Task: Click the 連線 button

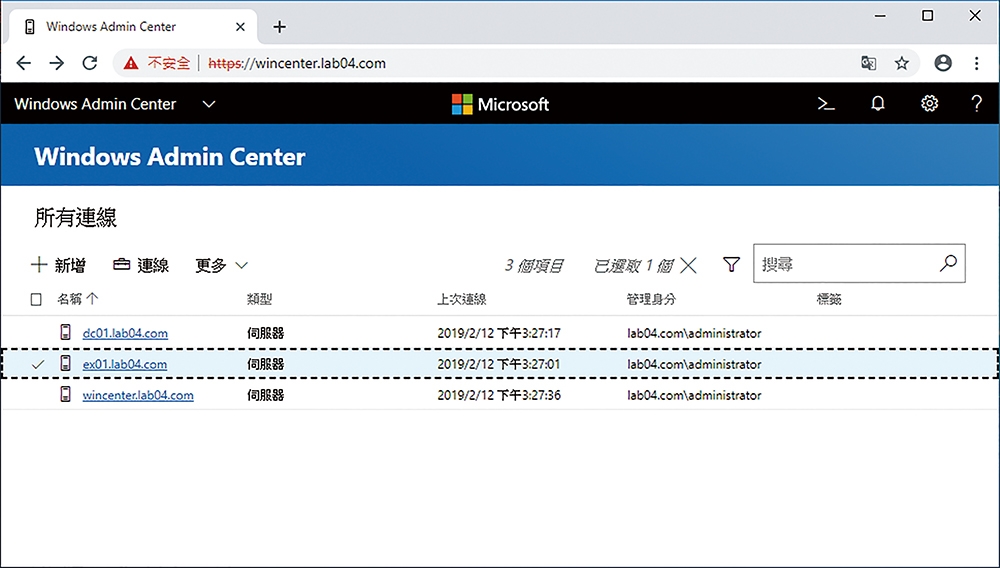Action: [141, 265]
